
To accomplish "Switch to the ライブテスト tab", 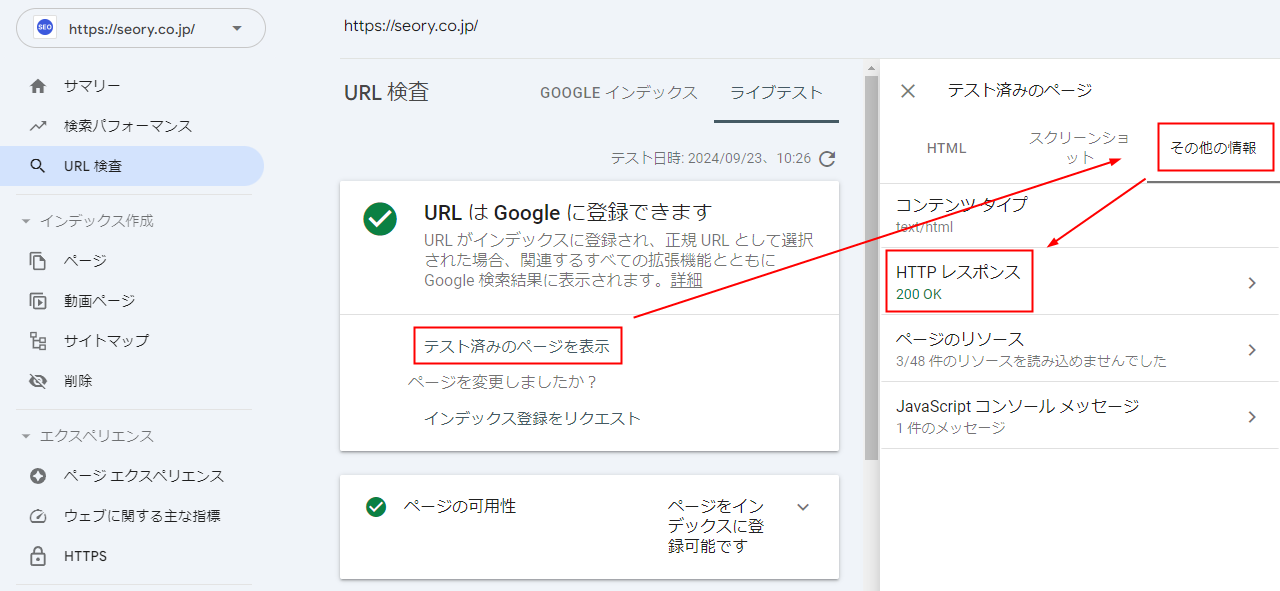I will tap(776, 93).
